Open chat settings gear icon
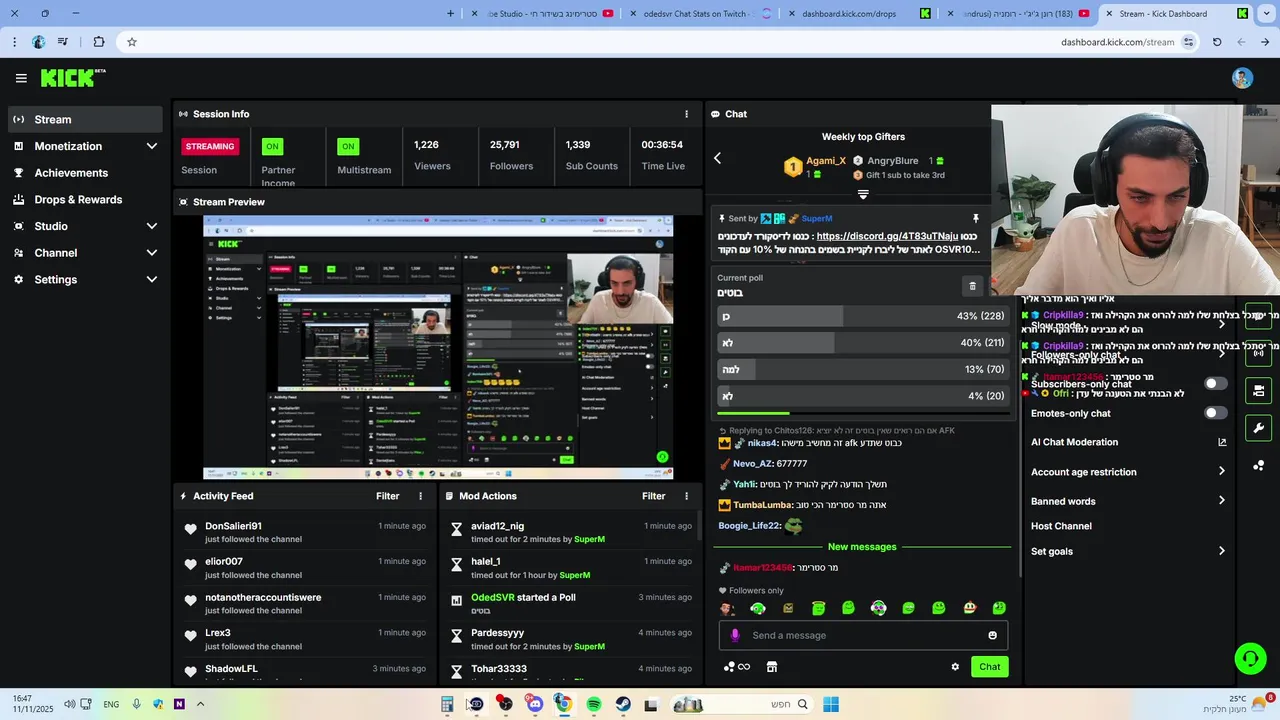The width and height of the screenshot is (1280, 720). point(955,667)
